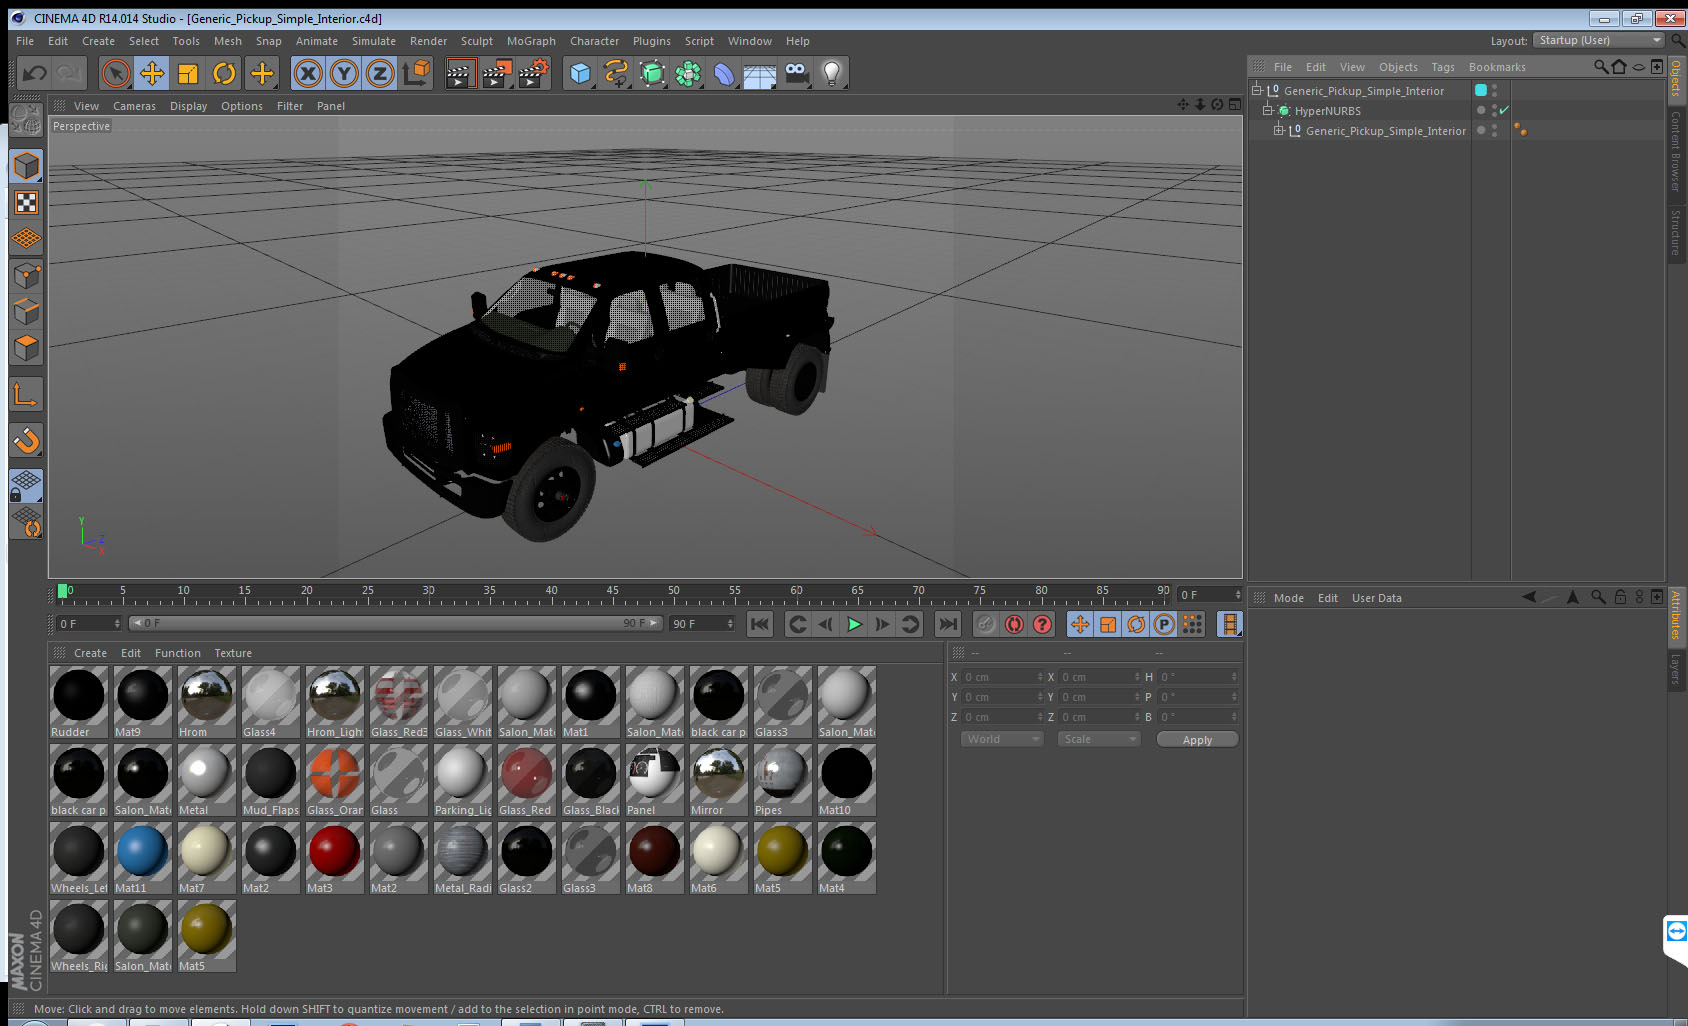Toggle Z axis lock
This screenshot has height=1026, width=1688.
[380, 73]
